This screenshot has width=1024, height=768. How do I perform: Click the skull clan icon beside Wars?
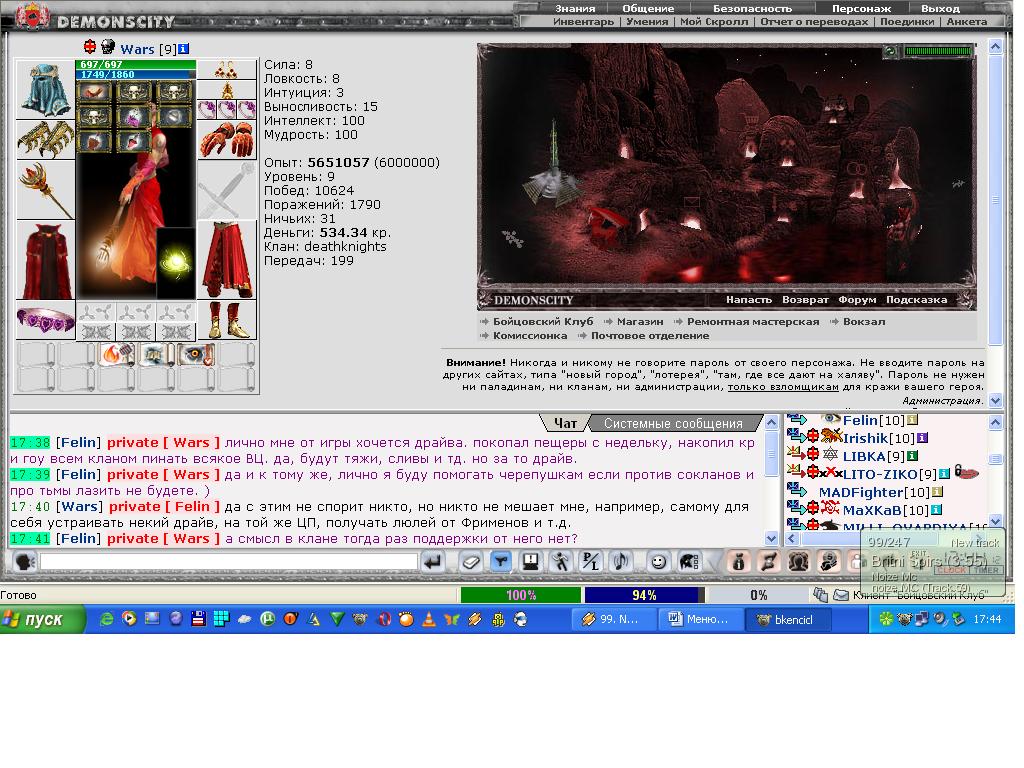tap(108, 47)
